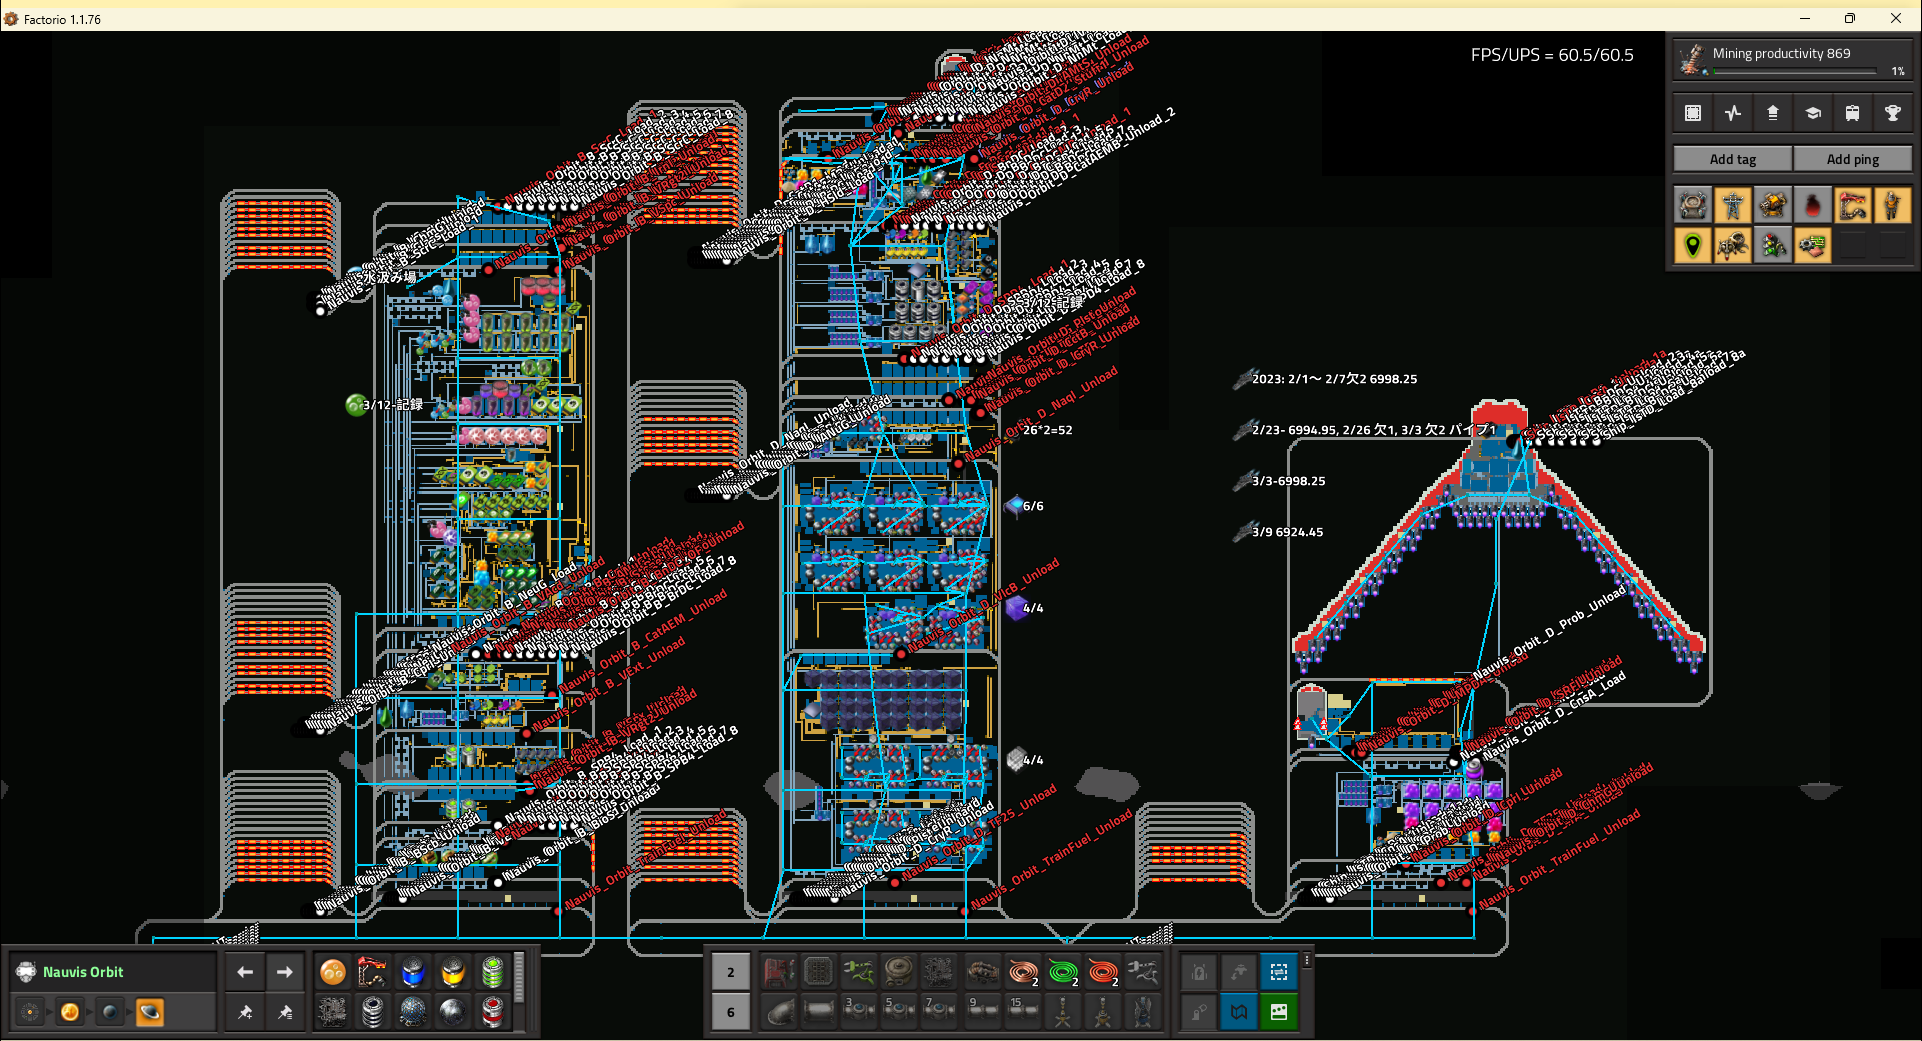Toggle pollution map overlay
Screen dimensions: 1922x1041
click(1812, 205)
